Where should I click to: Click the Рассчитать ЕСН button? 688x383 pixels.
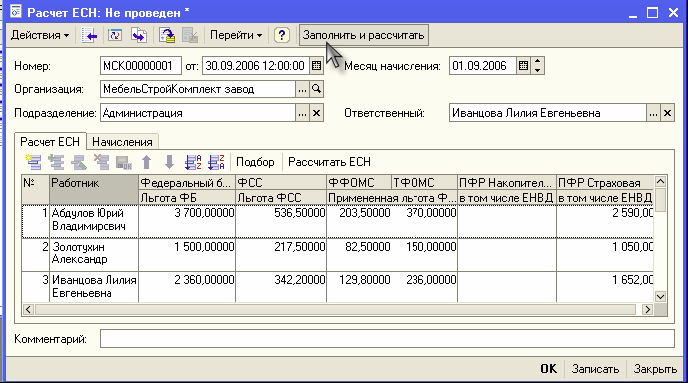pyautogui.click(x=329, y=162)
